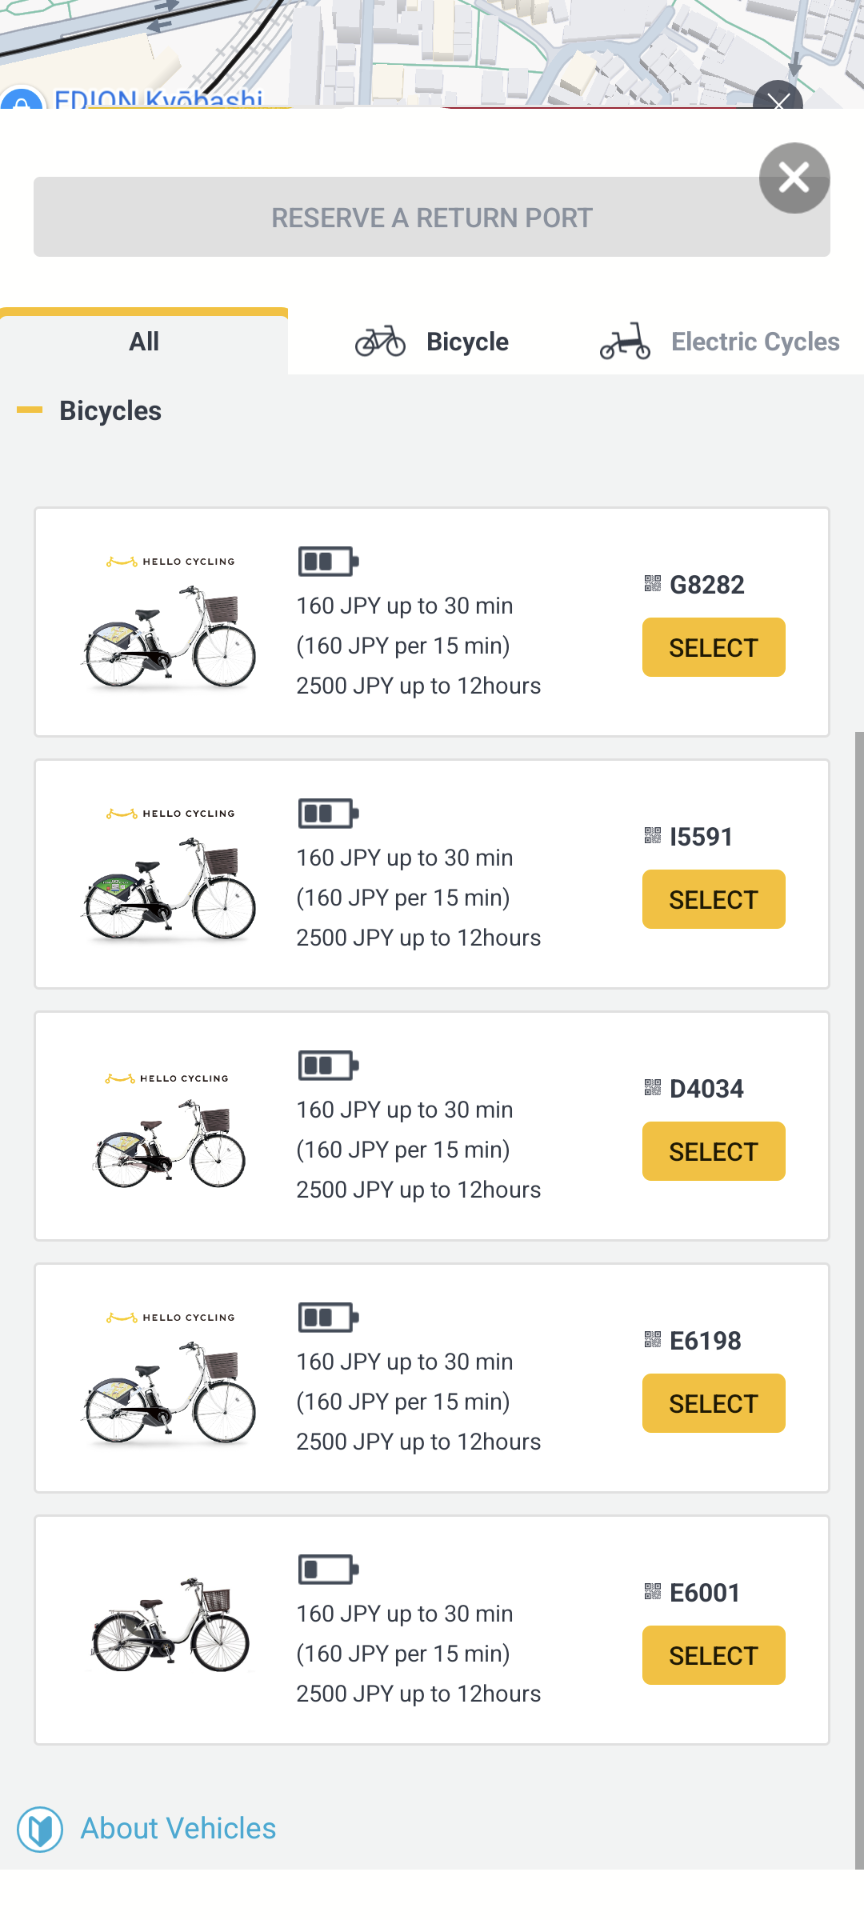
Task: Click the QR code icon beside G8282
Action: (x=653, y=584)
